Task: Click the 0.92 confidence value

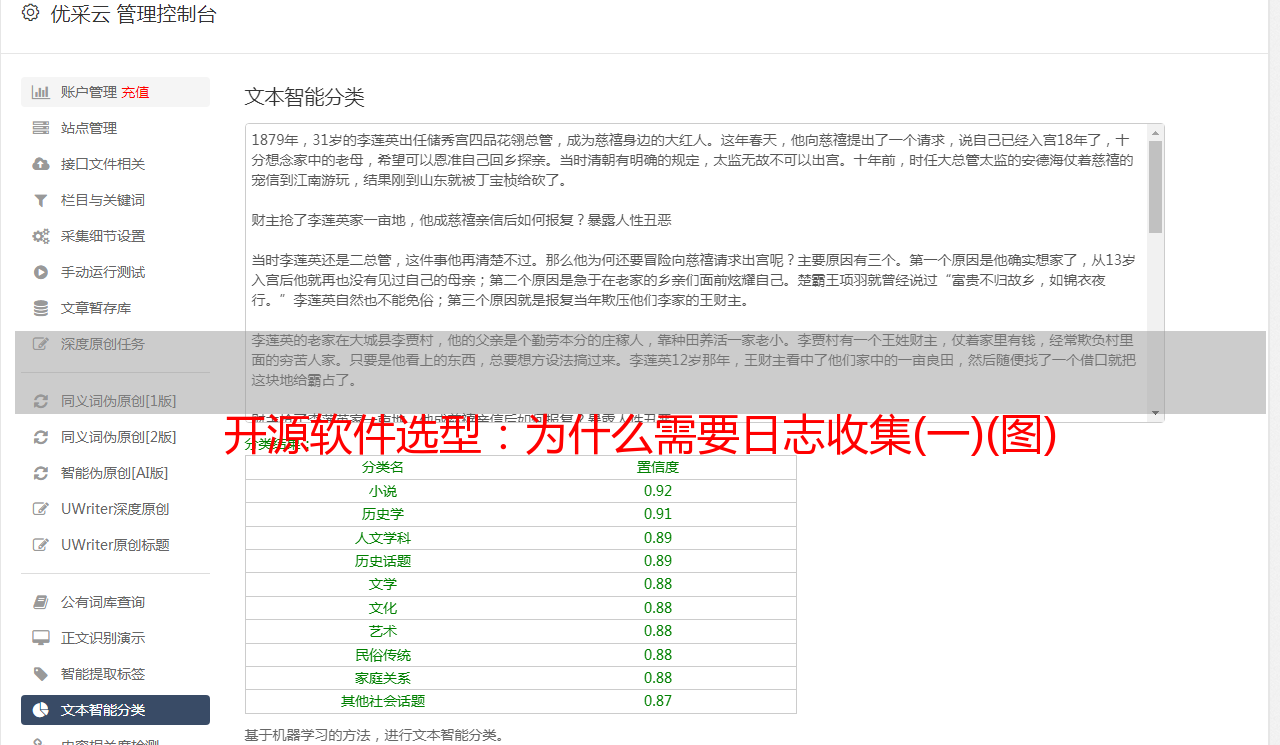Action: 658,491
